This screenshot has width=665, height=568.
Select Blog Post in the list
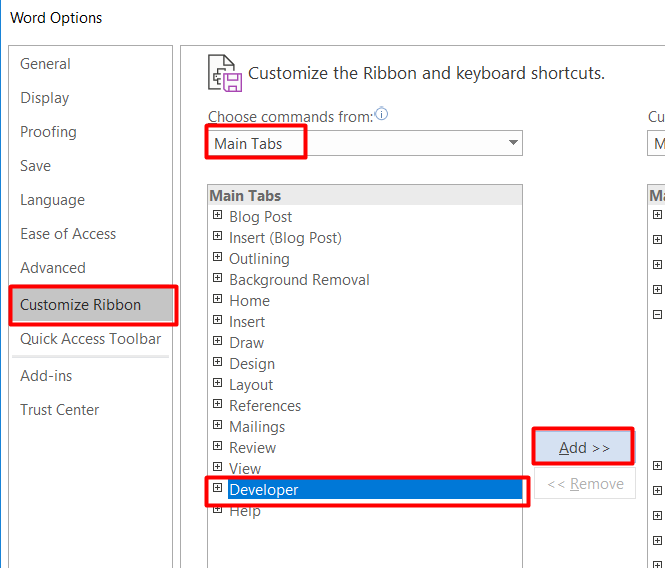(x=260, y=217)
